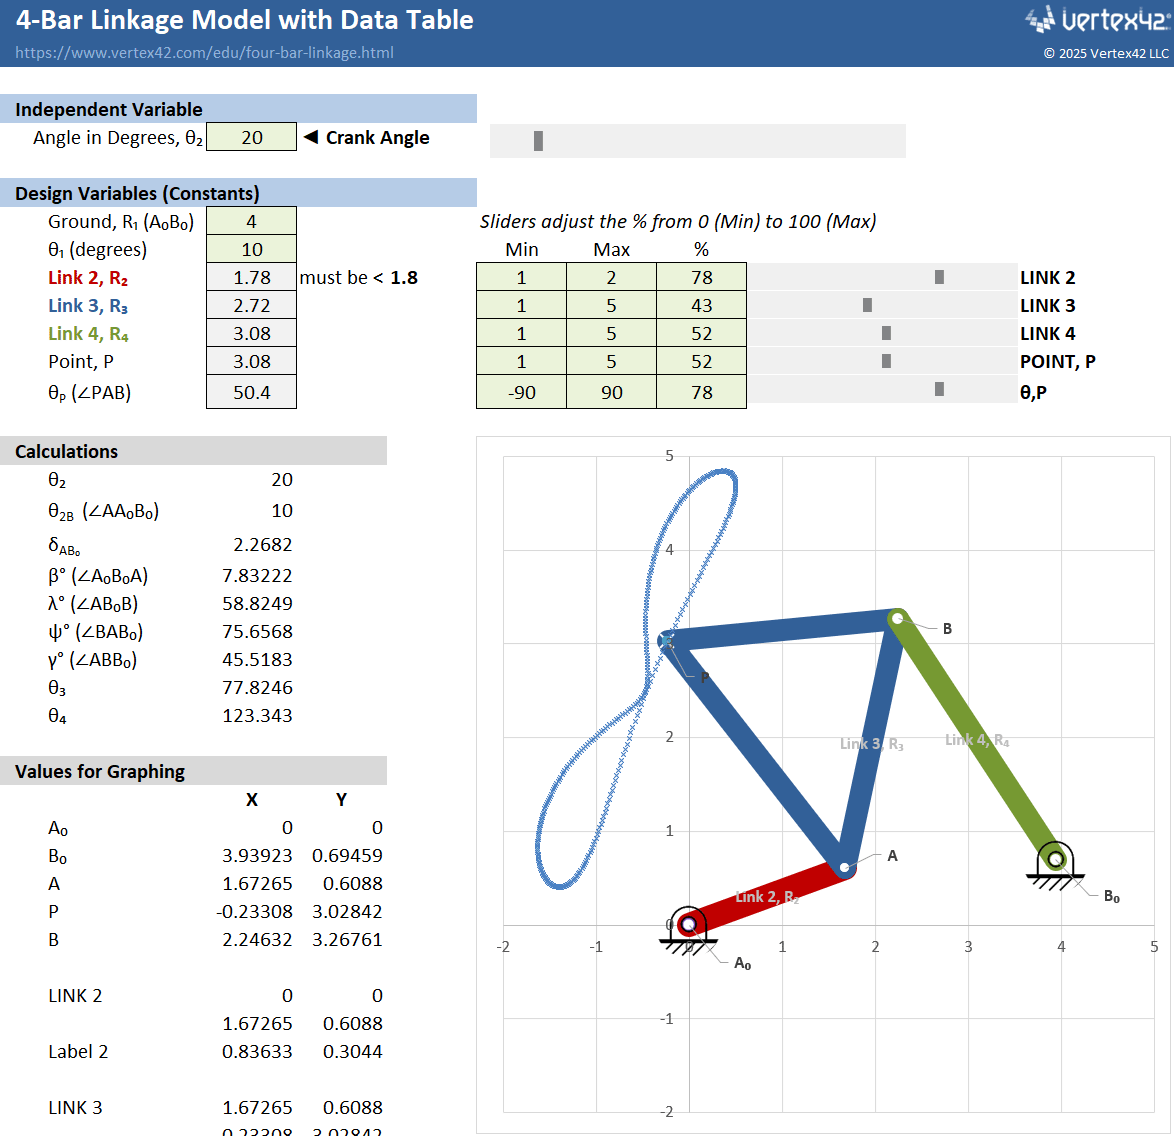Open the vertex42.com four-bar-linkage link
Image resolution: width=1174 pixels, height=1136 pixels.
[204, 53]
